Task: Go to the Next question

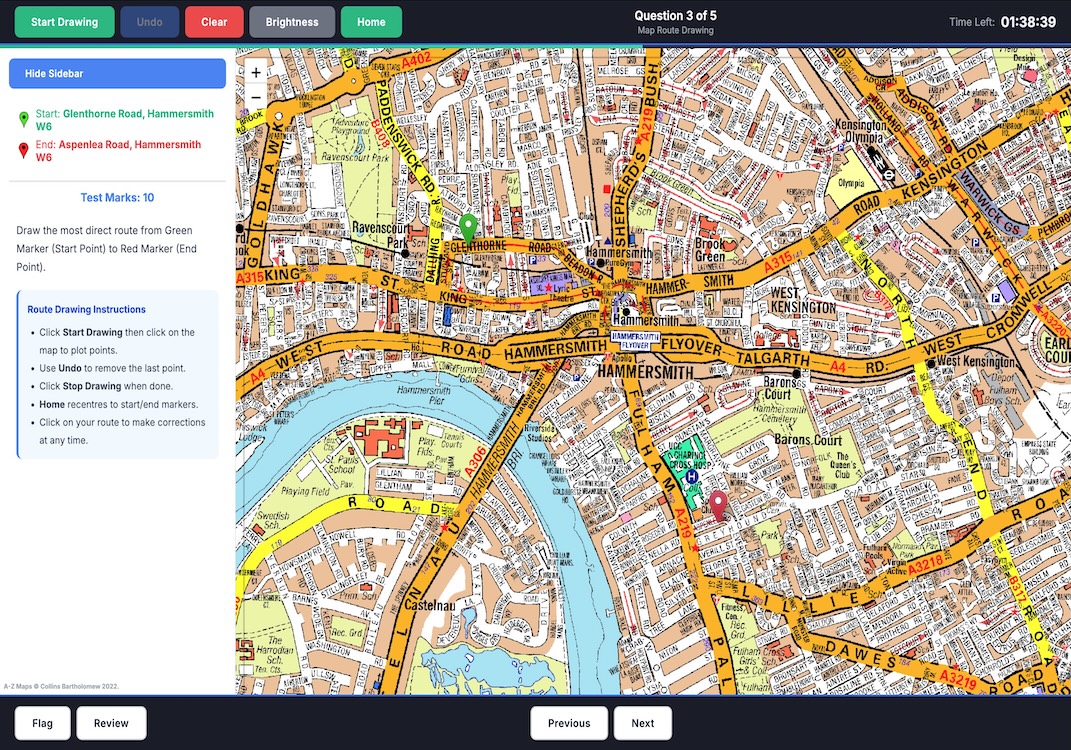Action: coord(643,723)
